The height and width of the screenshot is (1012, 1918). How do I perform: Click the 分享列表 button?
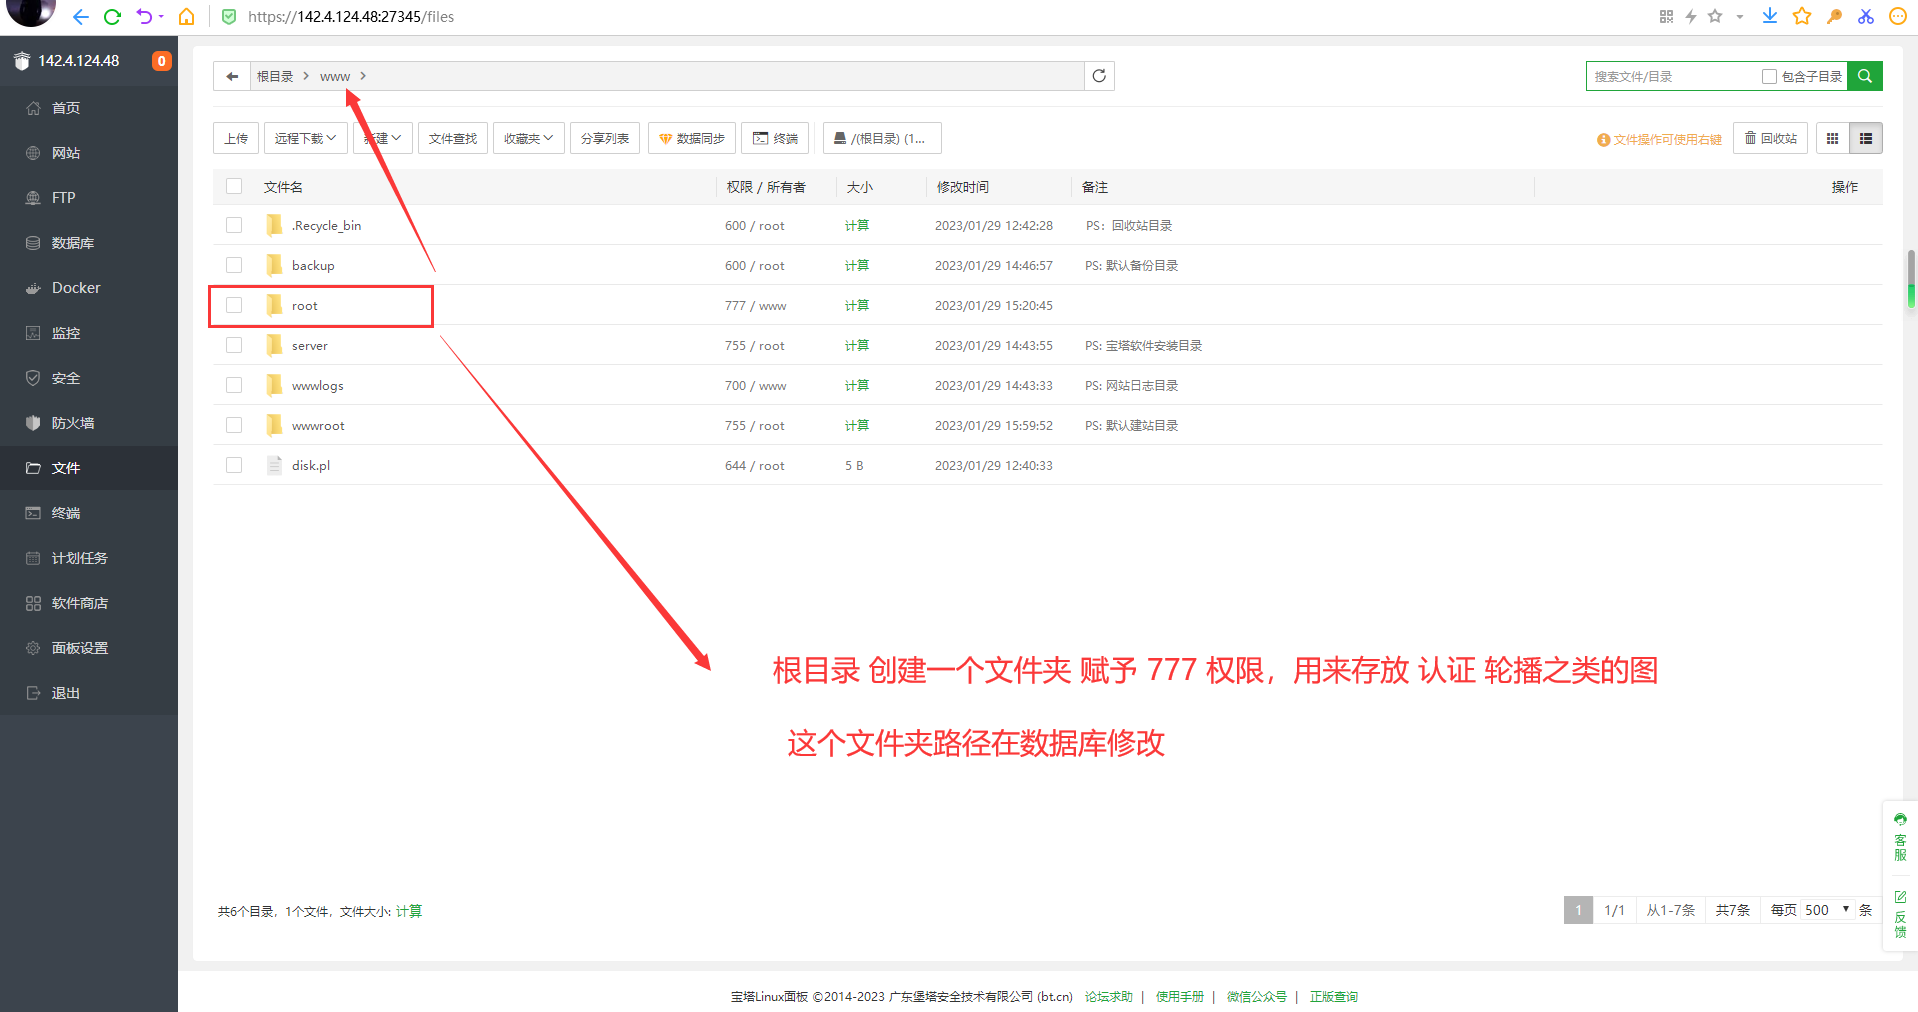pyautogui.click(x=605, y=138)
